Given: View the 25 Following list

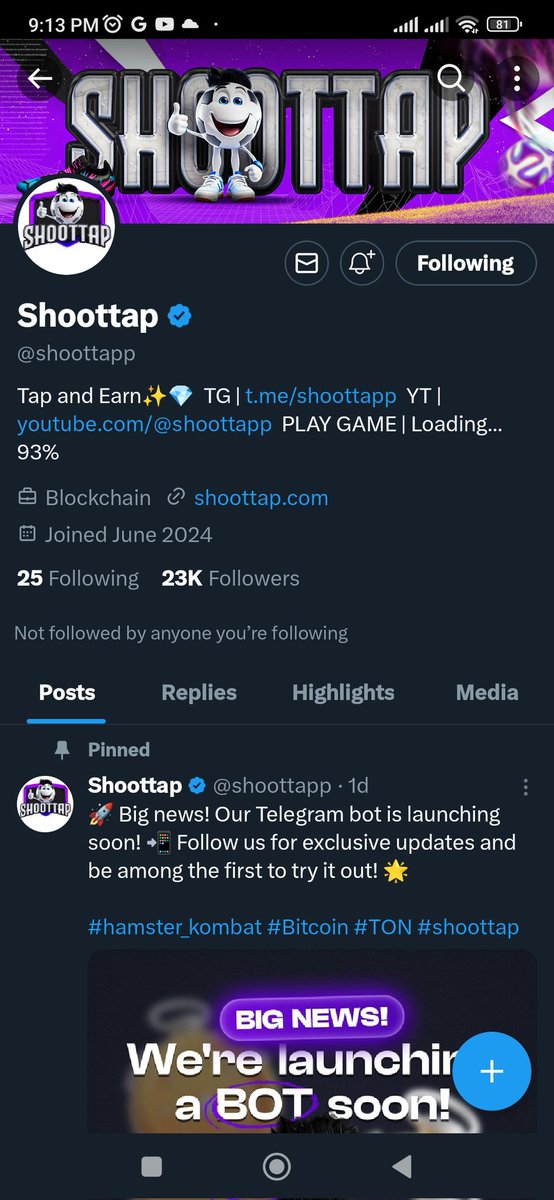Looking at the screenshot, I should 78,578.
